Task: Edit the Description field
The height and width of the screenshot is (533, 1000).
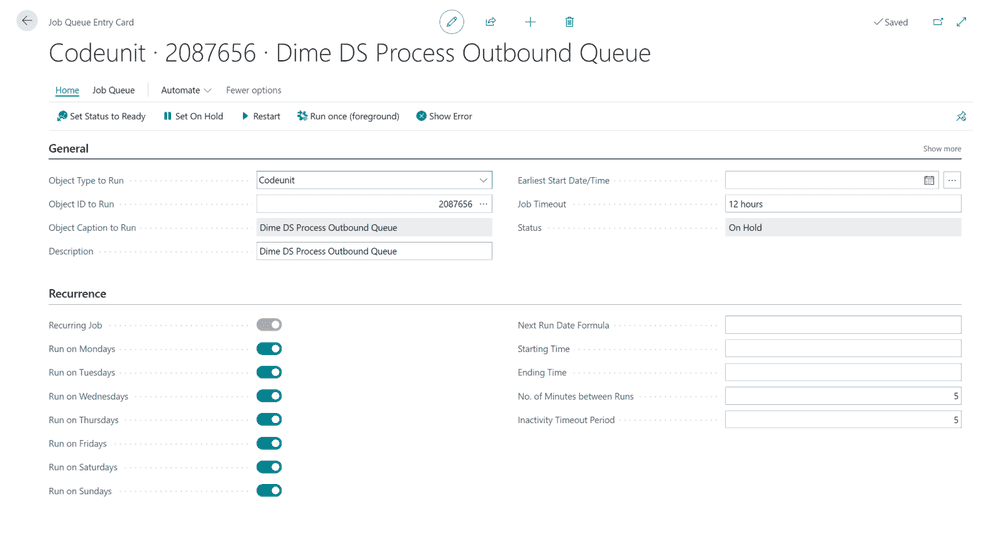Action: (374, 251)
